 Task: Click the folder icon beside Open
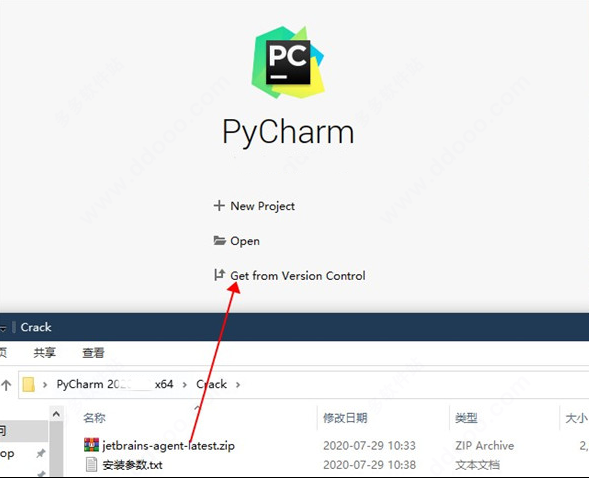(x=219, y=240)
